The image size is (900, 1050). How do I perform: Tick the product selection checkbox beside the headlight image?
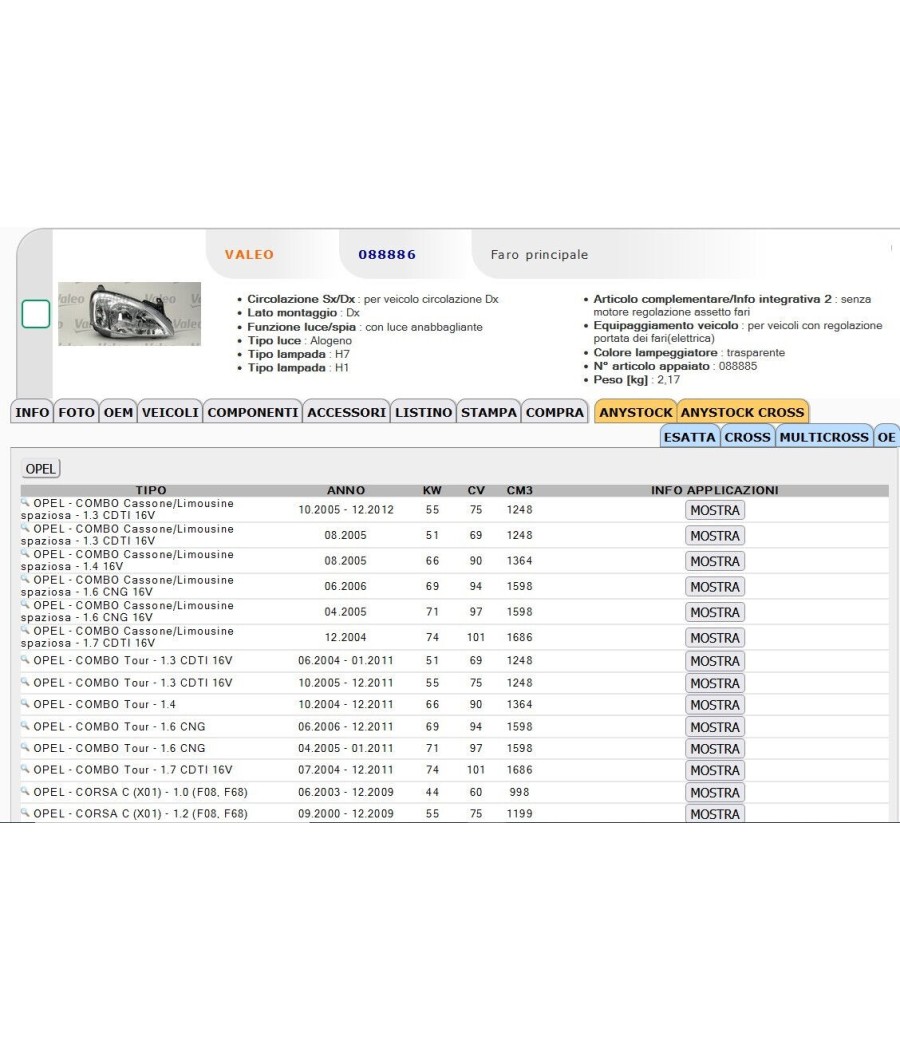point(36,314)
